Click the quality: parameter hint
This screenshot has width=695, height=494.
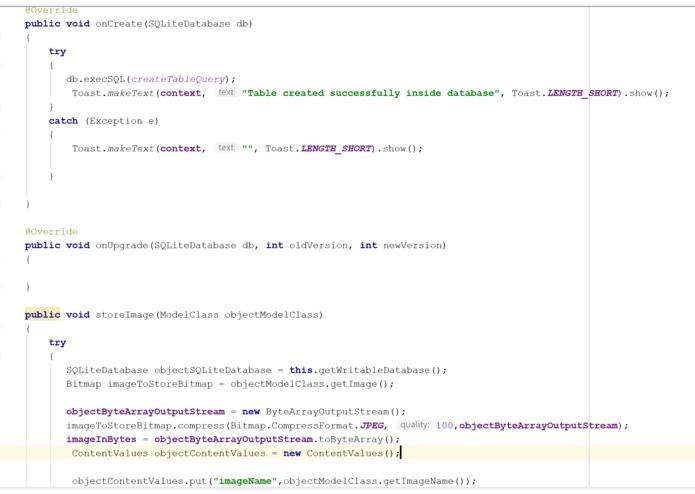pyautogui.click(x=414, y=424)
